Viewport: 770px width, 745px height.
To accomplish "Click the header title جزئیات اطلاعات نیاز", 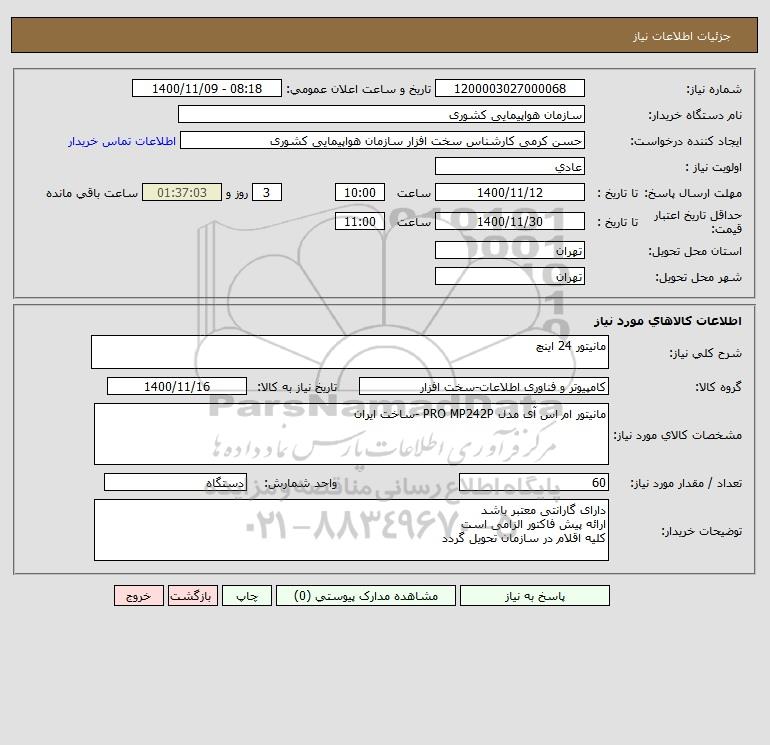I will click(x=682, y=36).
